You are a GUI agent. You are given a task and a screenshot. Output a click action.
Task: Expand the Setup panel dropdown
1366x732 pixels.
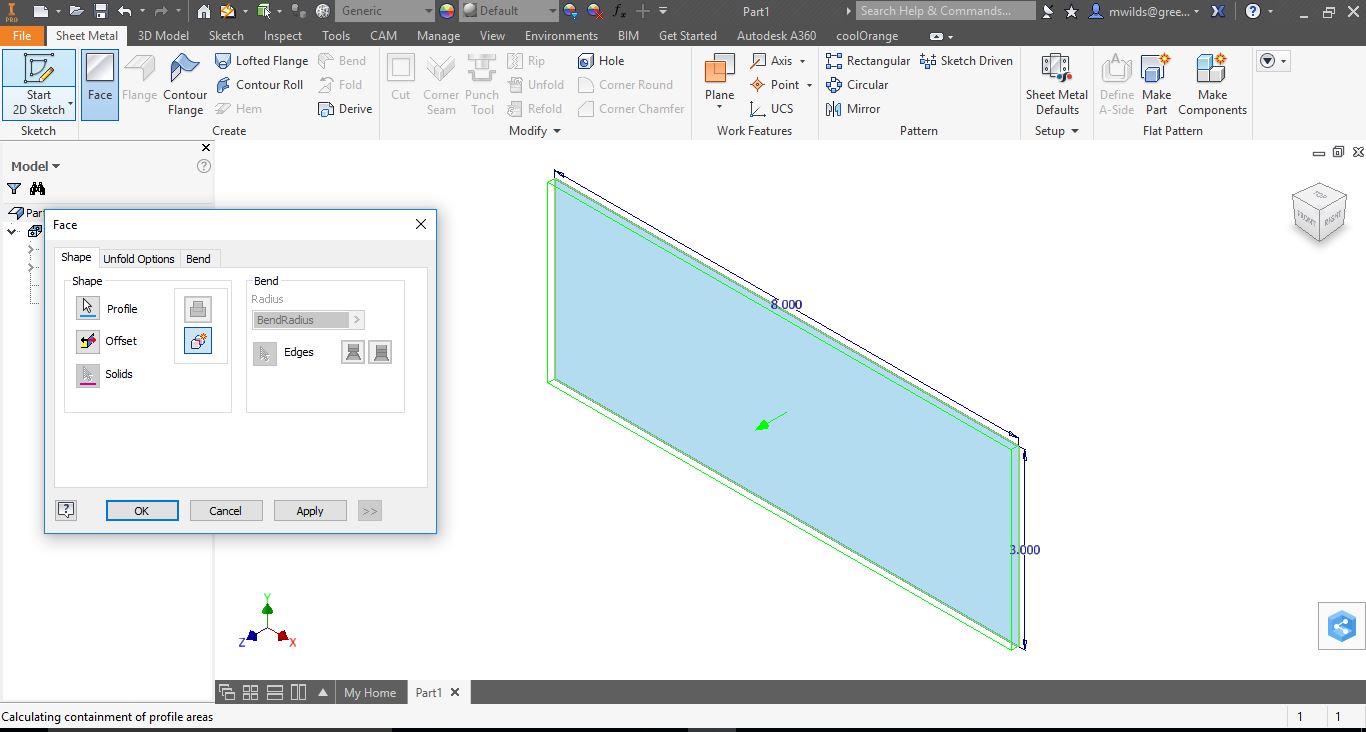tap(1074, 131)
